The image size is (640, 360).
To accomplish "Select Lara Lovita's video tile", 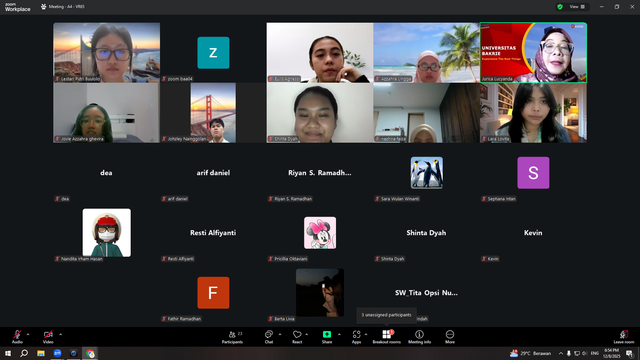I will pyautogui.click(x=533, y=113).
